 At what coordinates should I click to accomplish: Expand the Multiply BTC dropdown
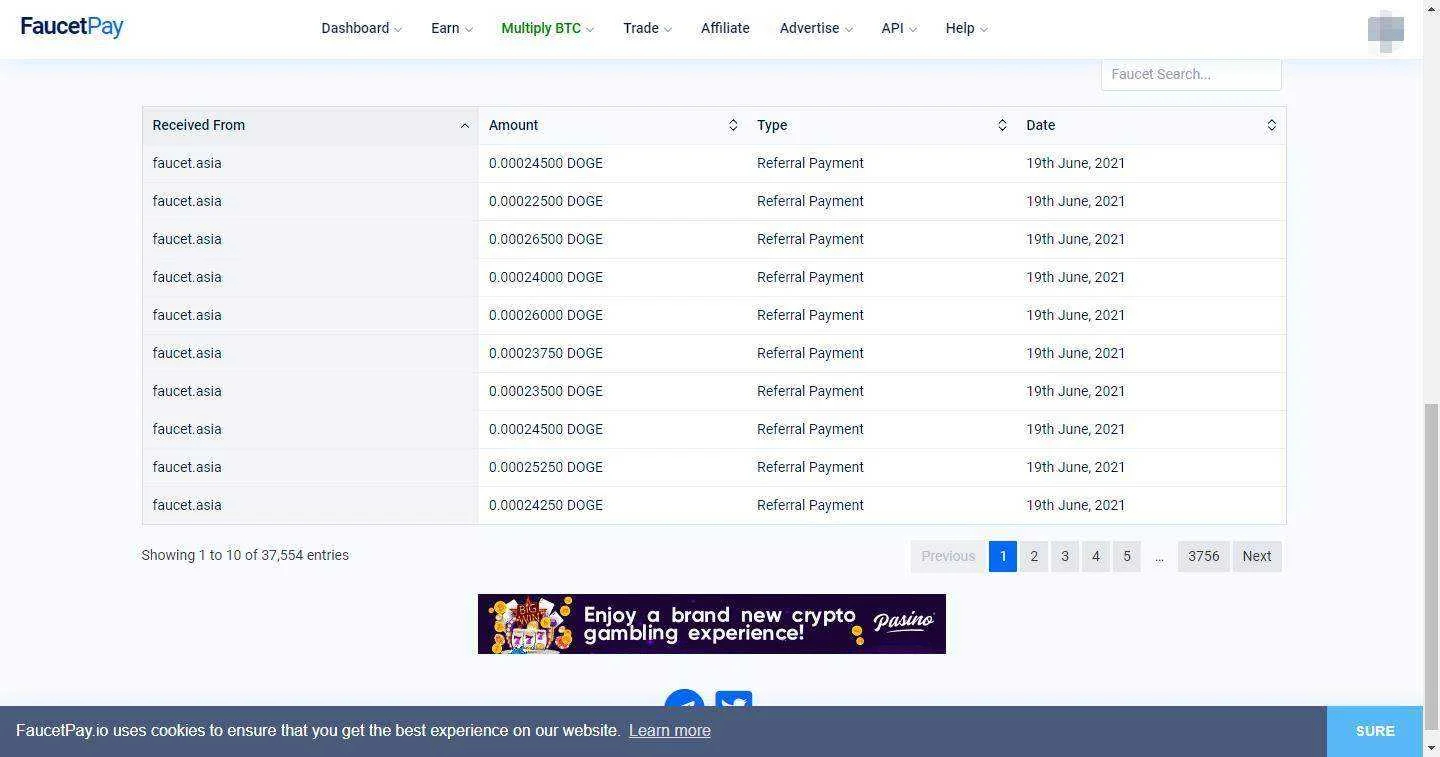[547, 28]
